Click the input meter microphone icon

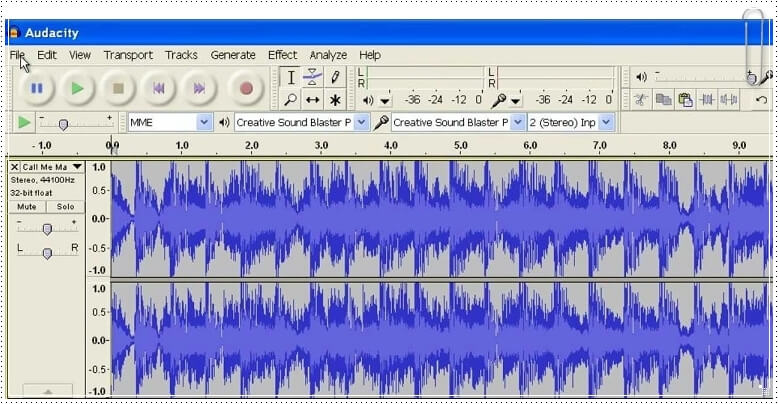click(x=498, y=101)
